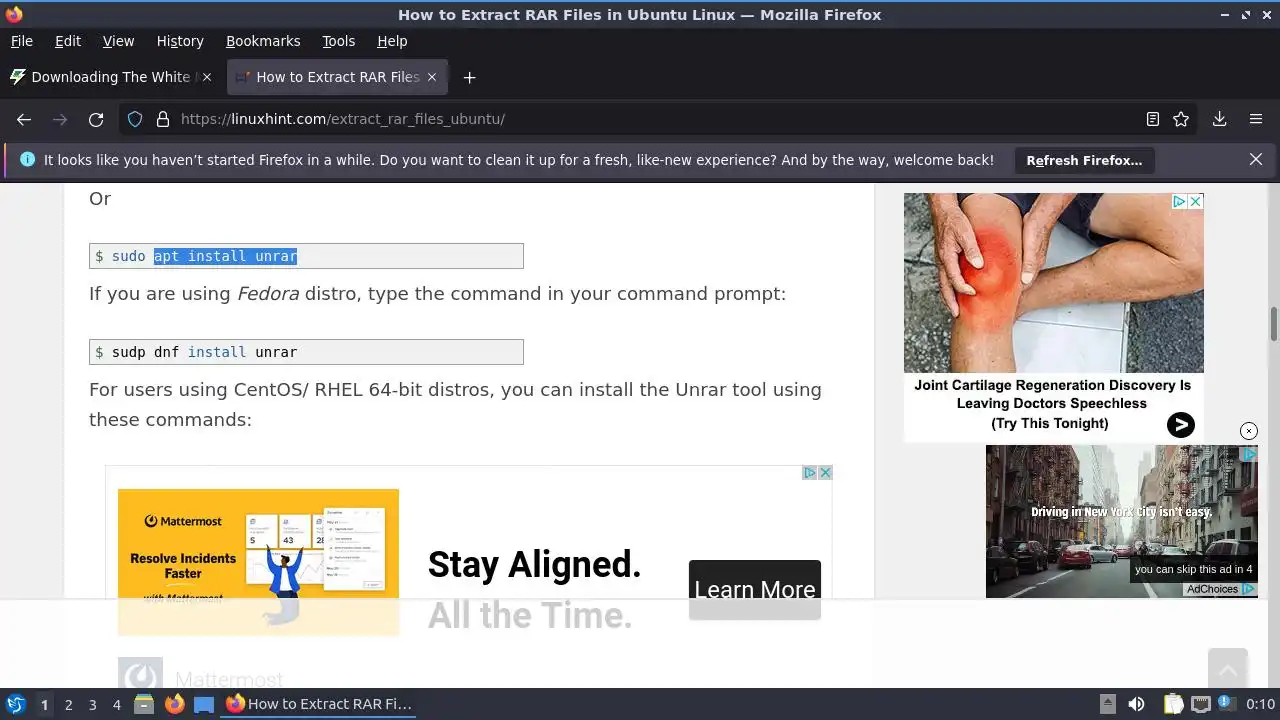Image resolution: width=1280 pixels, height=720 pixels.
Task: Click the sudo apt install unrar code box
Action: (306, 256)
